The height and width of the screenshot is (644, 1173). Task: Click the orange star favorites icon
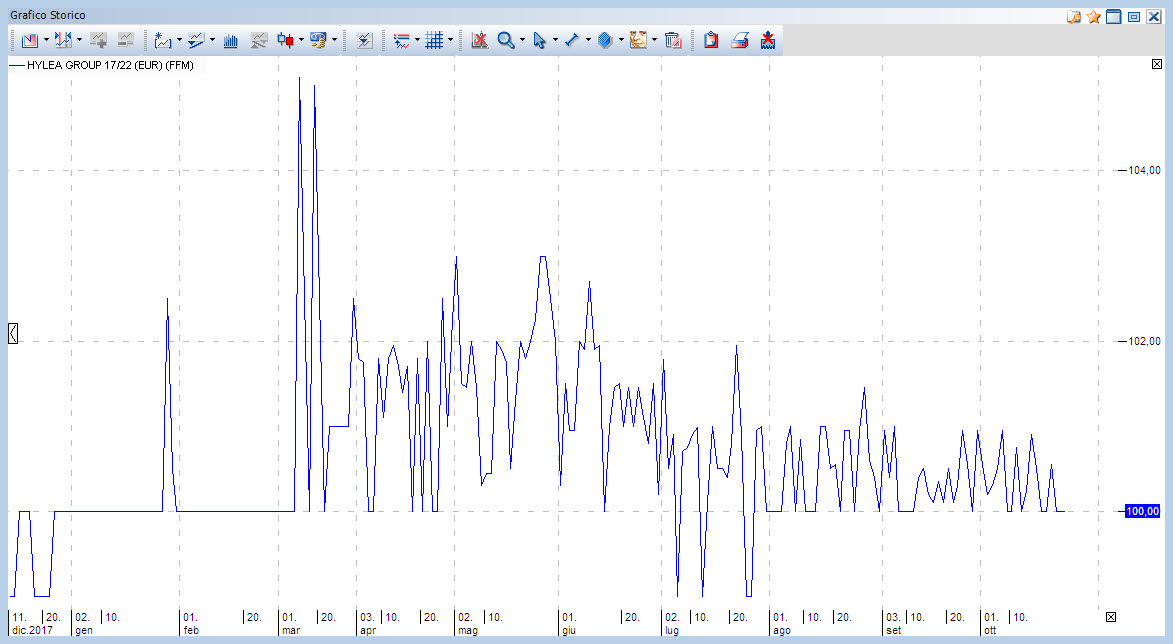(1093, 16)
